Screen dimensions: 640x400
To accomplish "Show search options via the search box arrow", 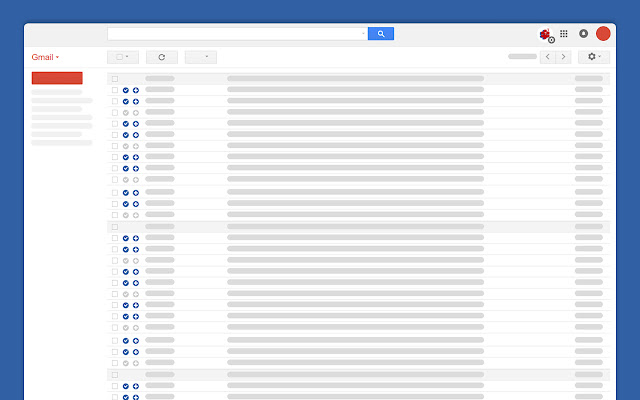I will (363, 33).
